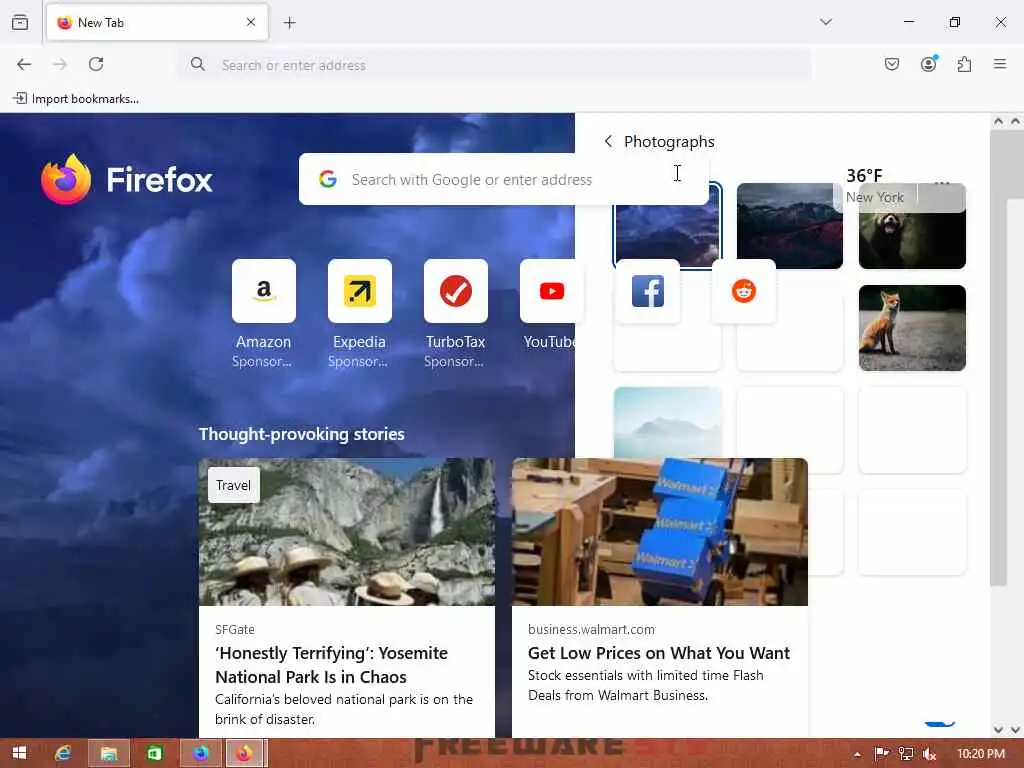Switch to Firefox taskbar button

tap(245, 753)
